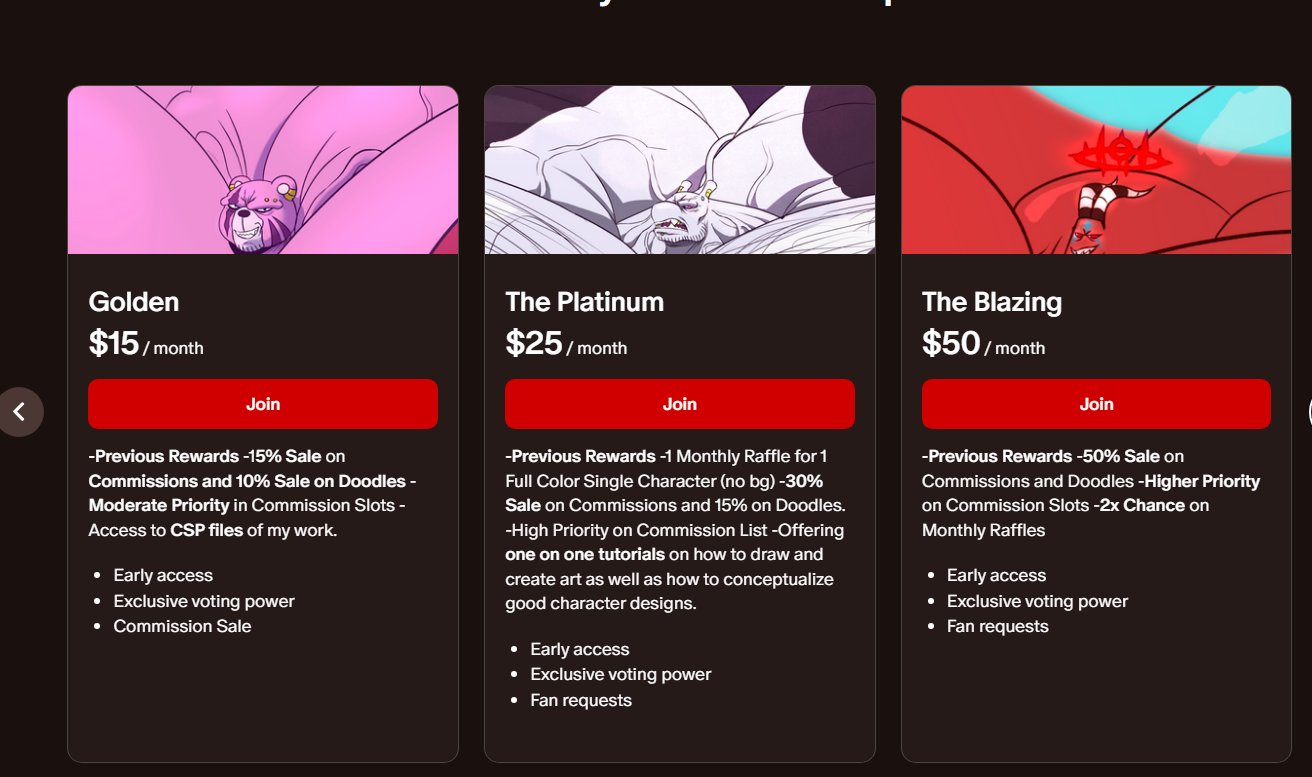1312x777 pixels.
Task: Click the $50 / month price
Action: click(983, 345)
